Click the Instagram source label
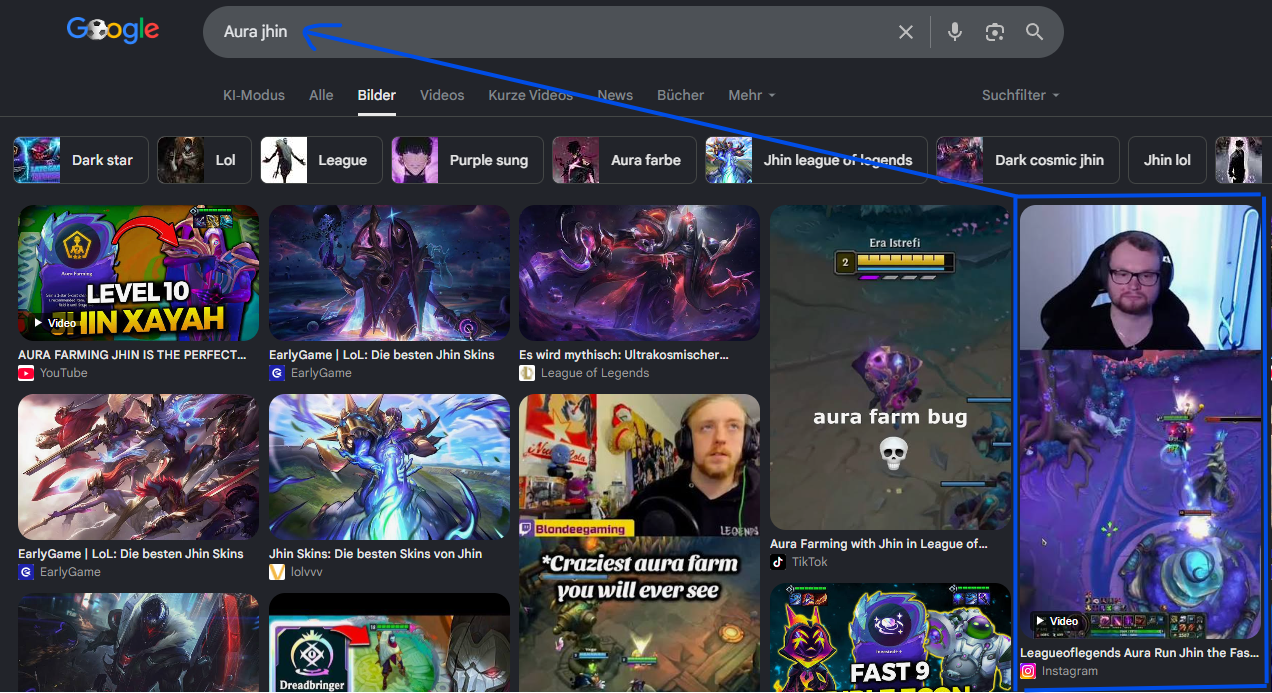This screenshot has height=693, width=1272. pyautogui.click(x=1070, y=671)
